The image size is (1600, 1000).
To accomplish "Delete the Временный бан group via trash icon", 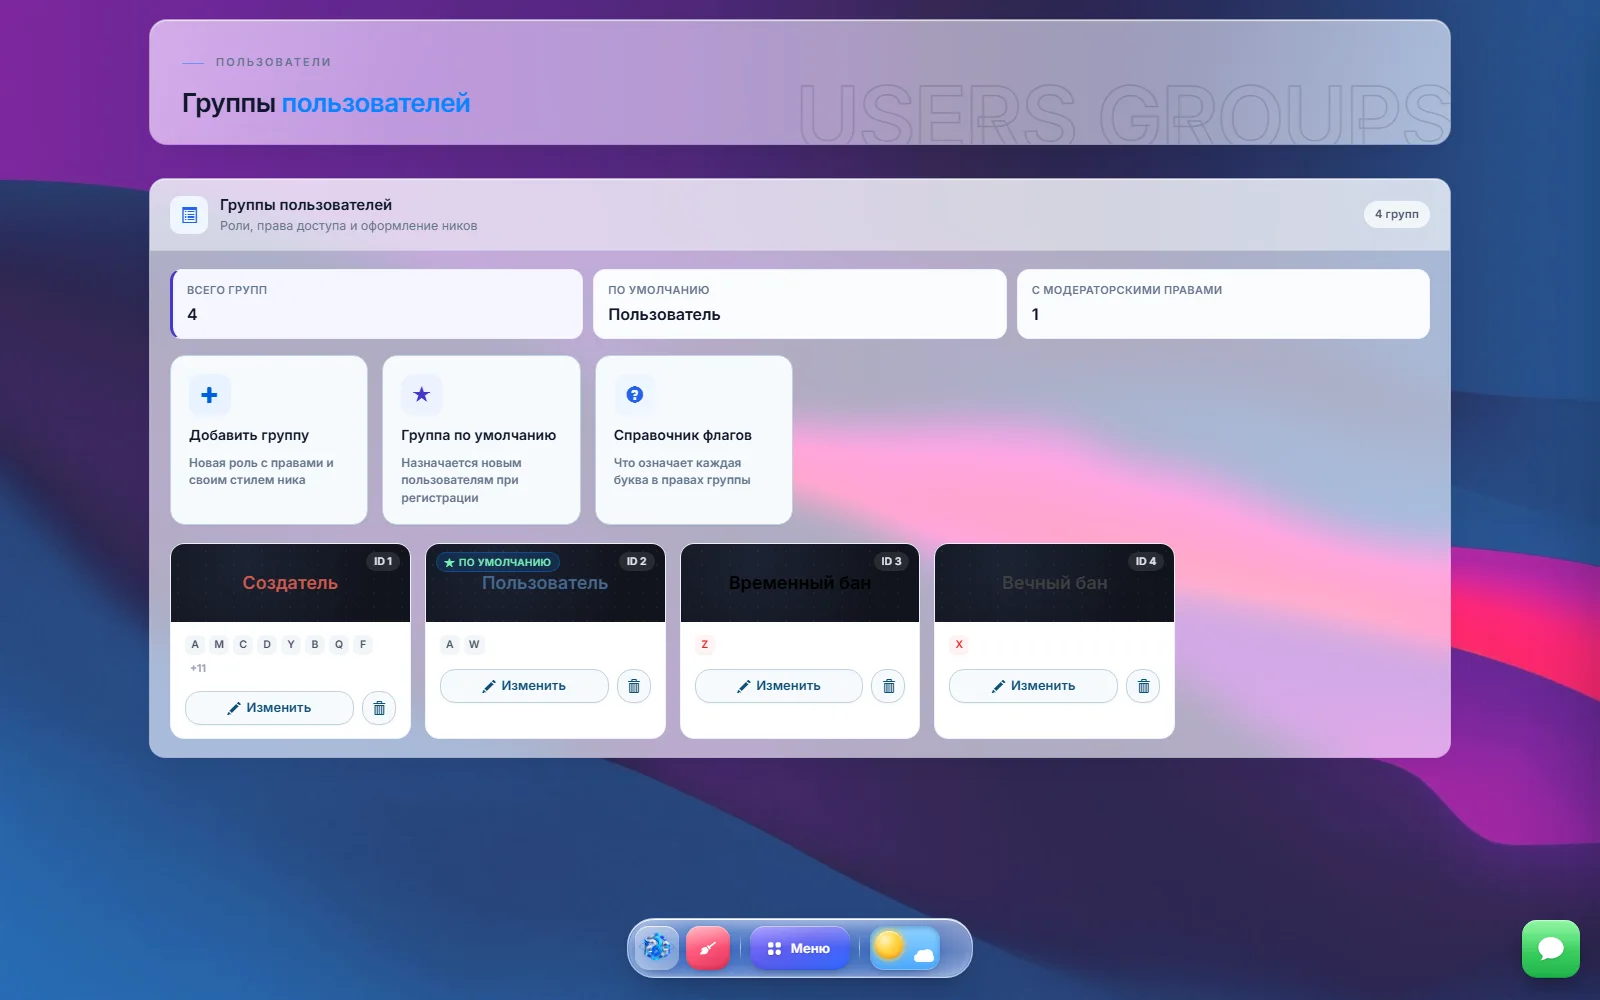I will click(x=888, y=686).
